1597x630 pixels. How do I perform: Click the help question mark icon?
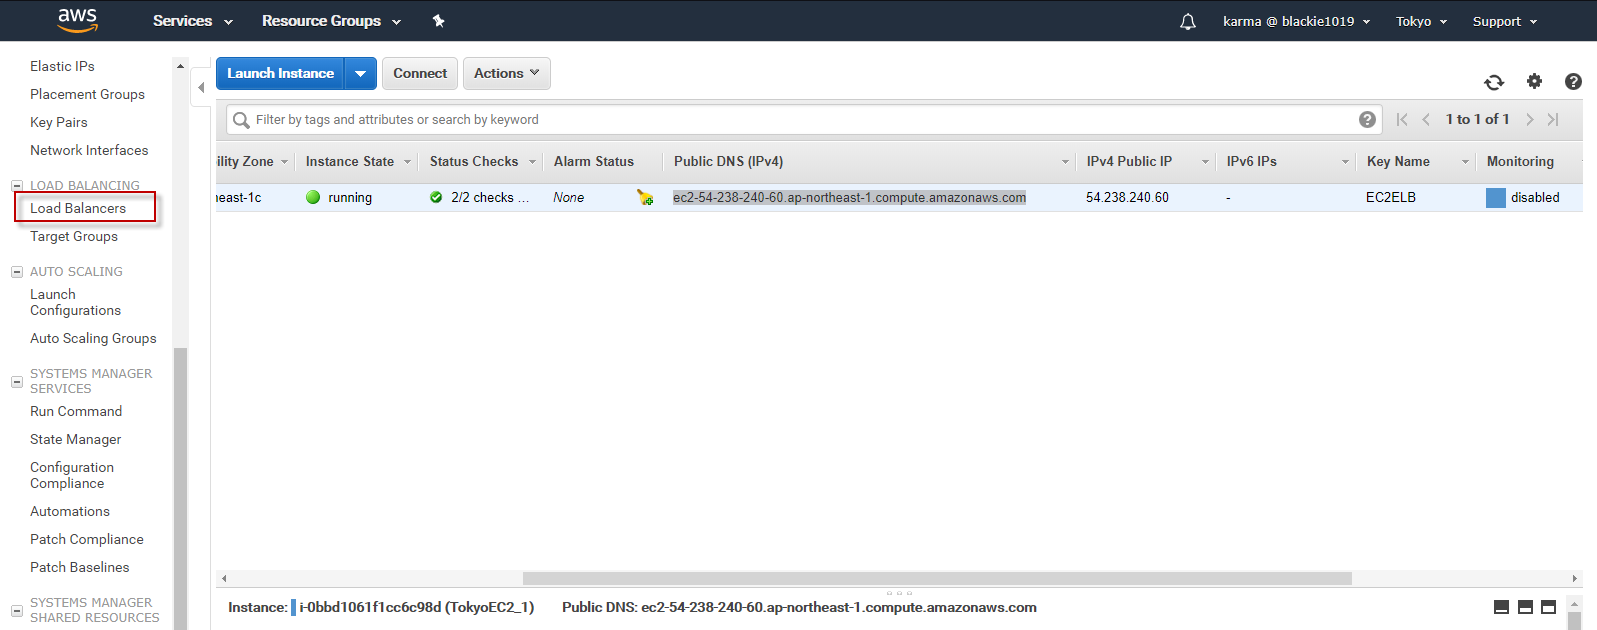[1573, 82]
